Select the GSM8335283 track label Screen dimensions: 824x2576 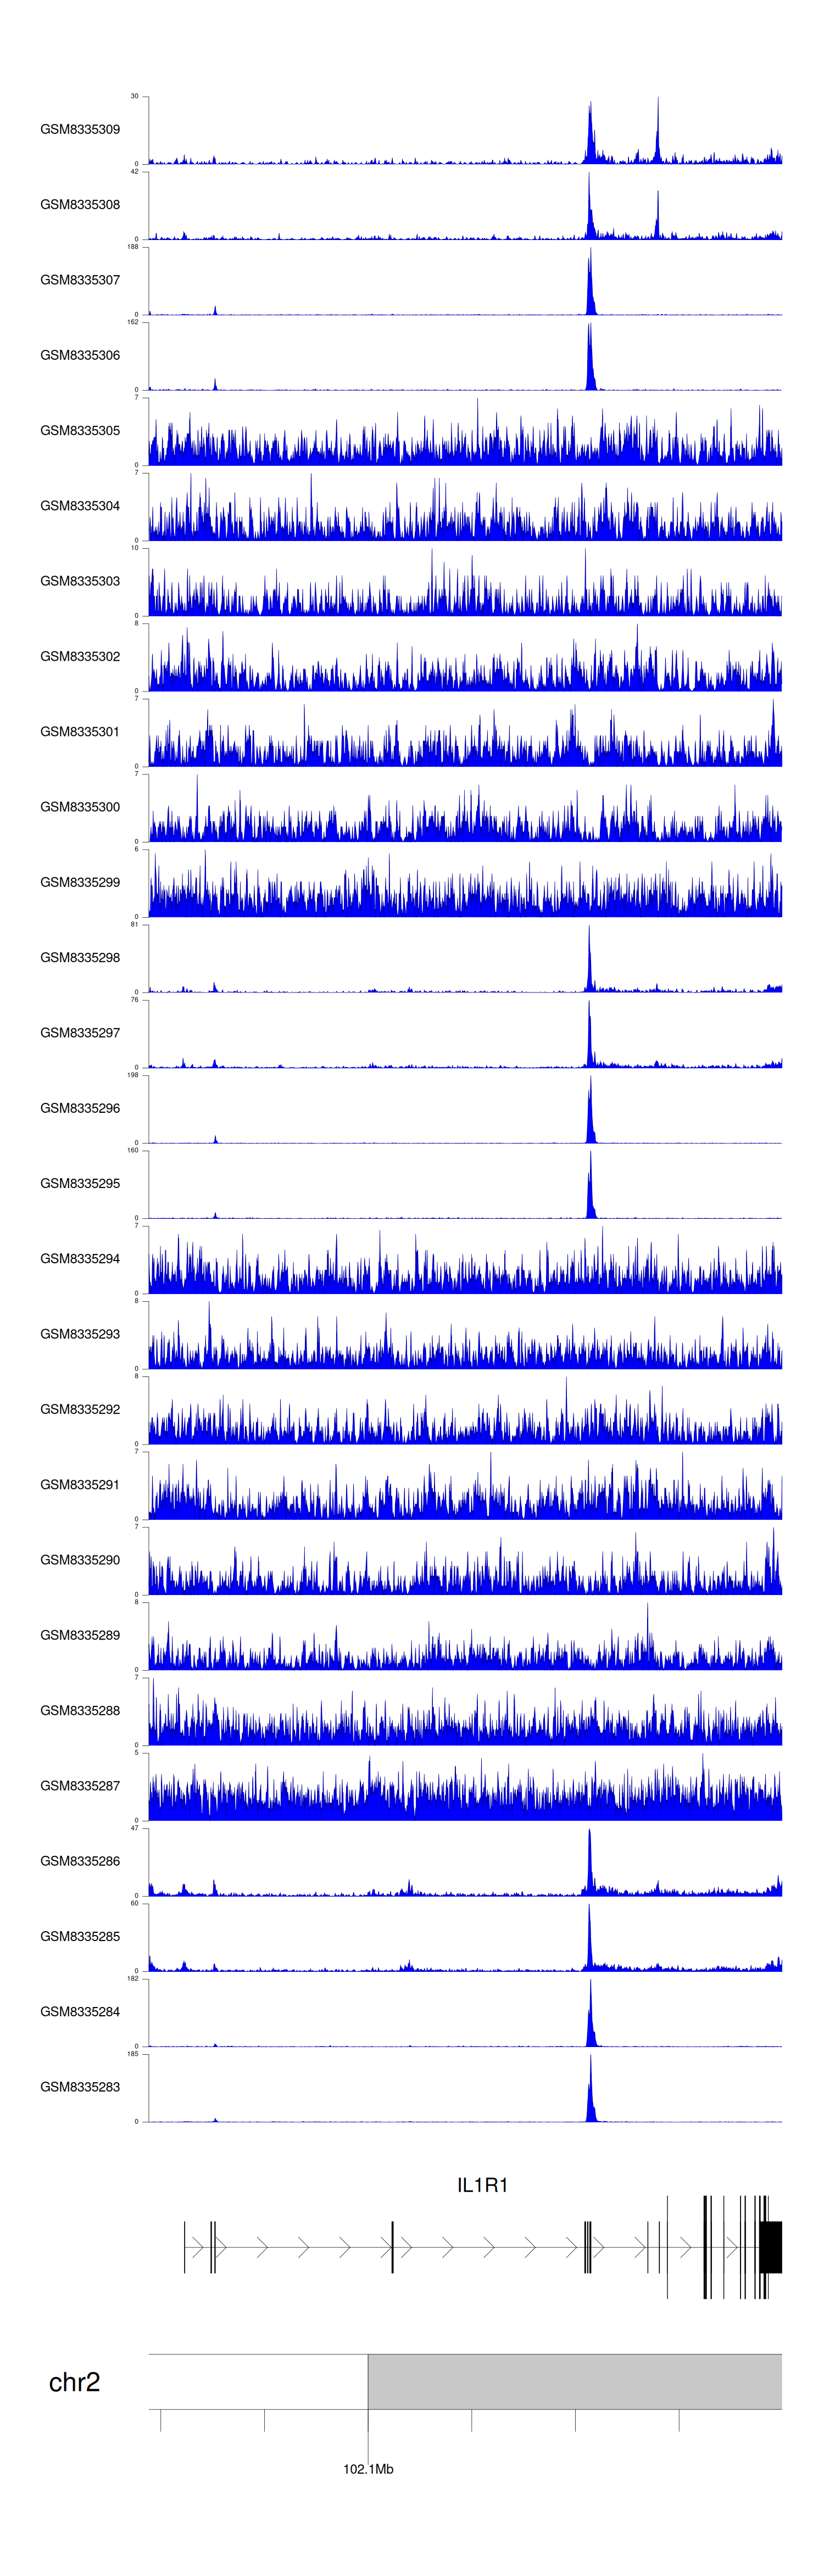[80, 2087]
